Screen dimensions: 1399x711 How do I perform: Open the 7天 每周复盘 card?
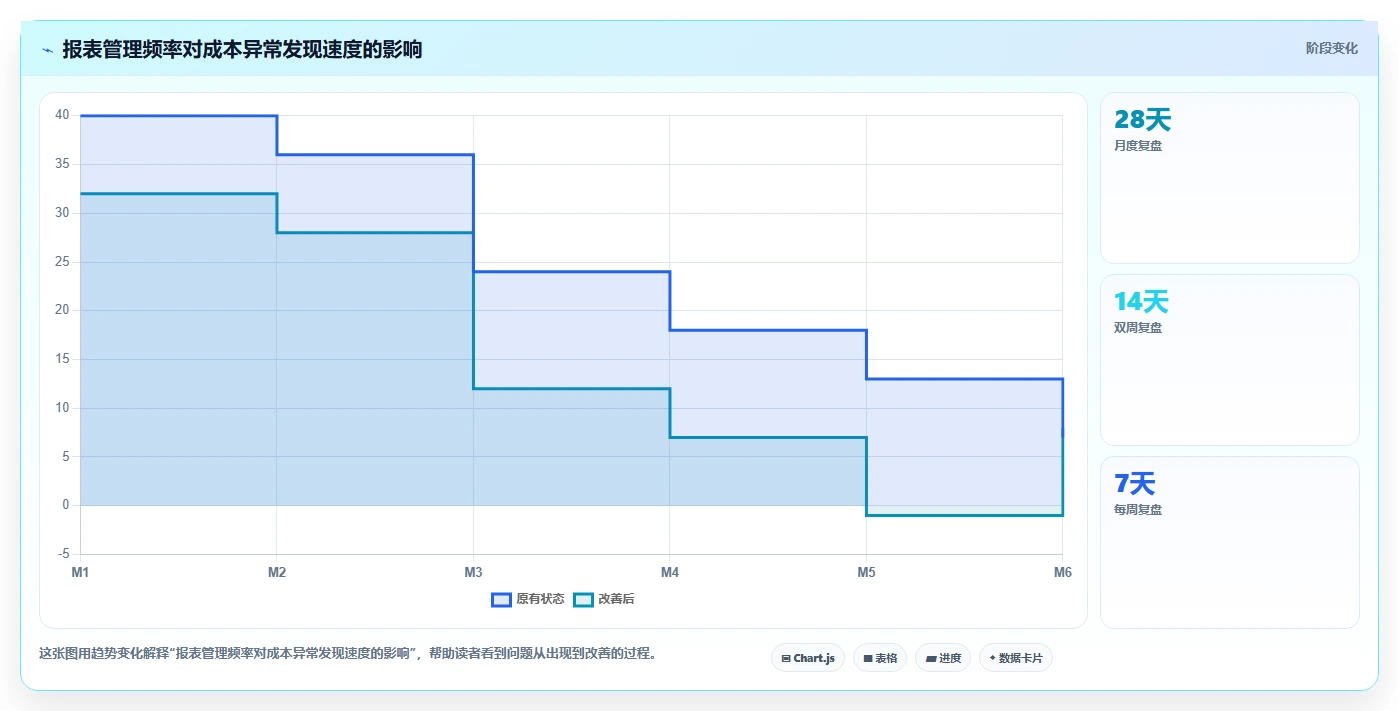(x=1230, y=542)
